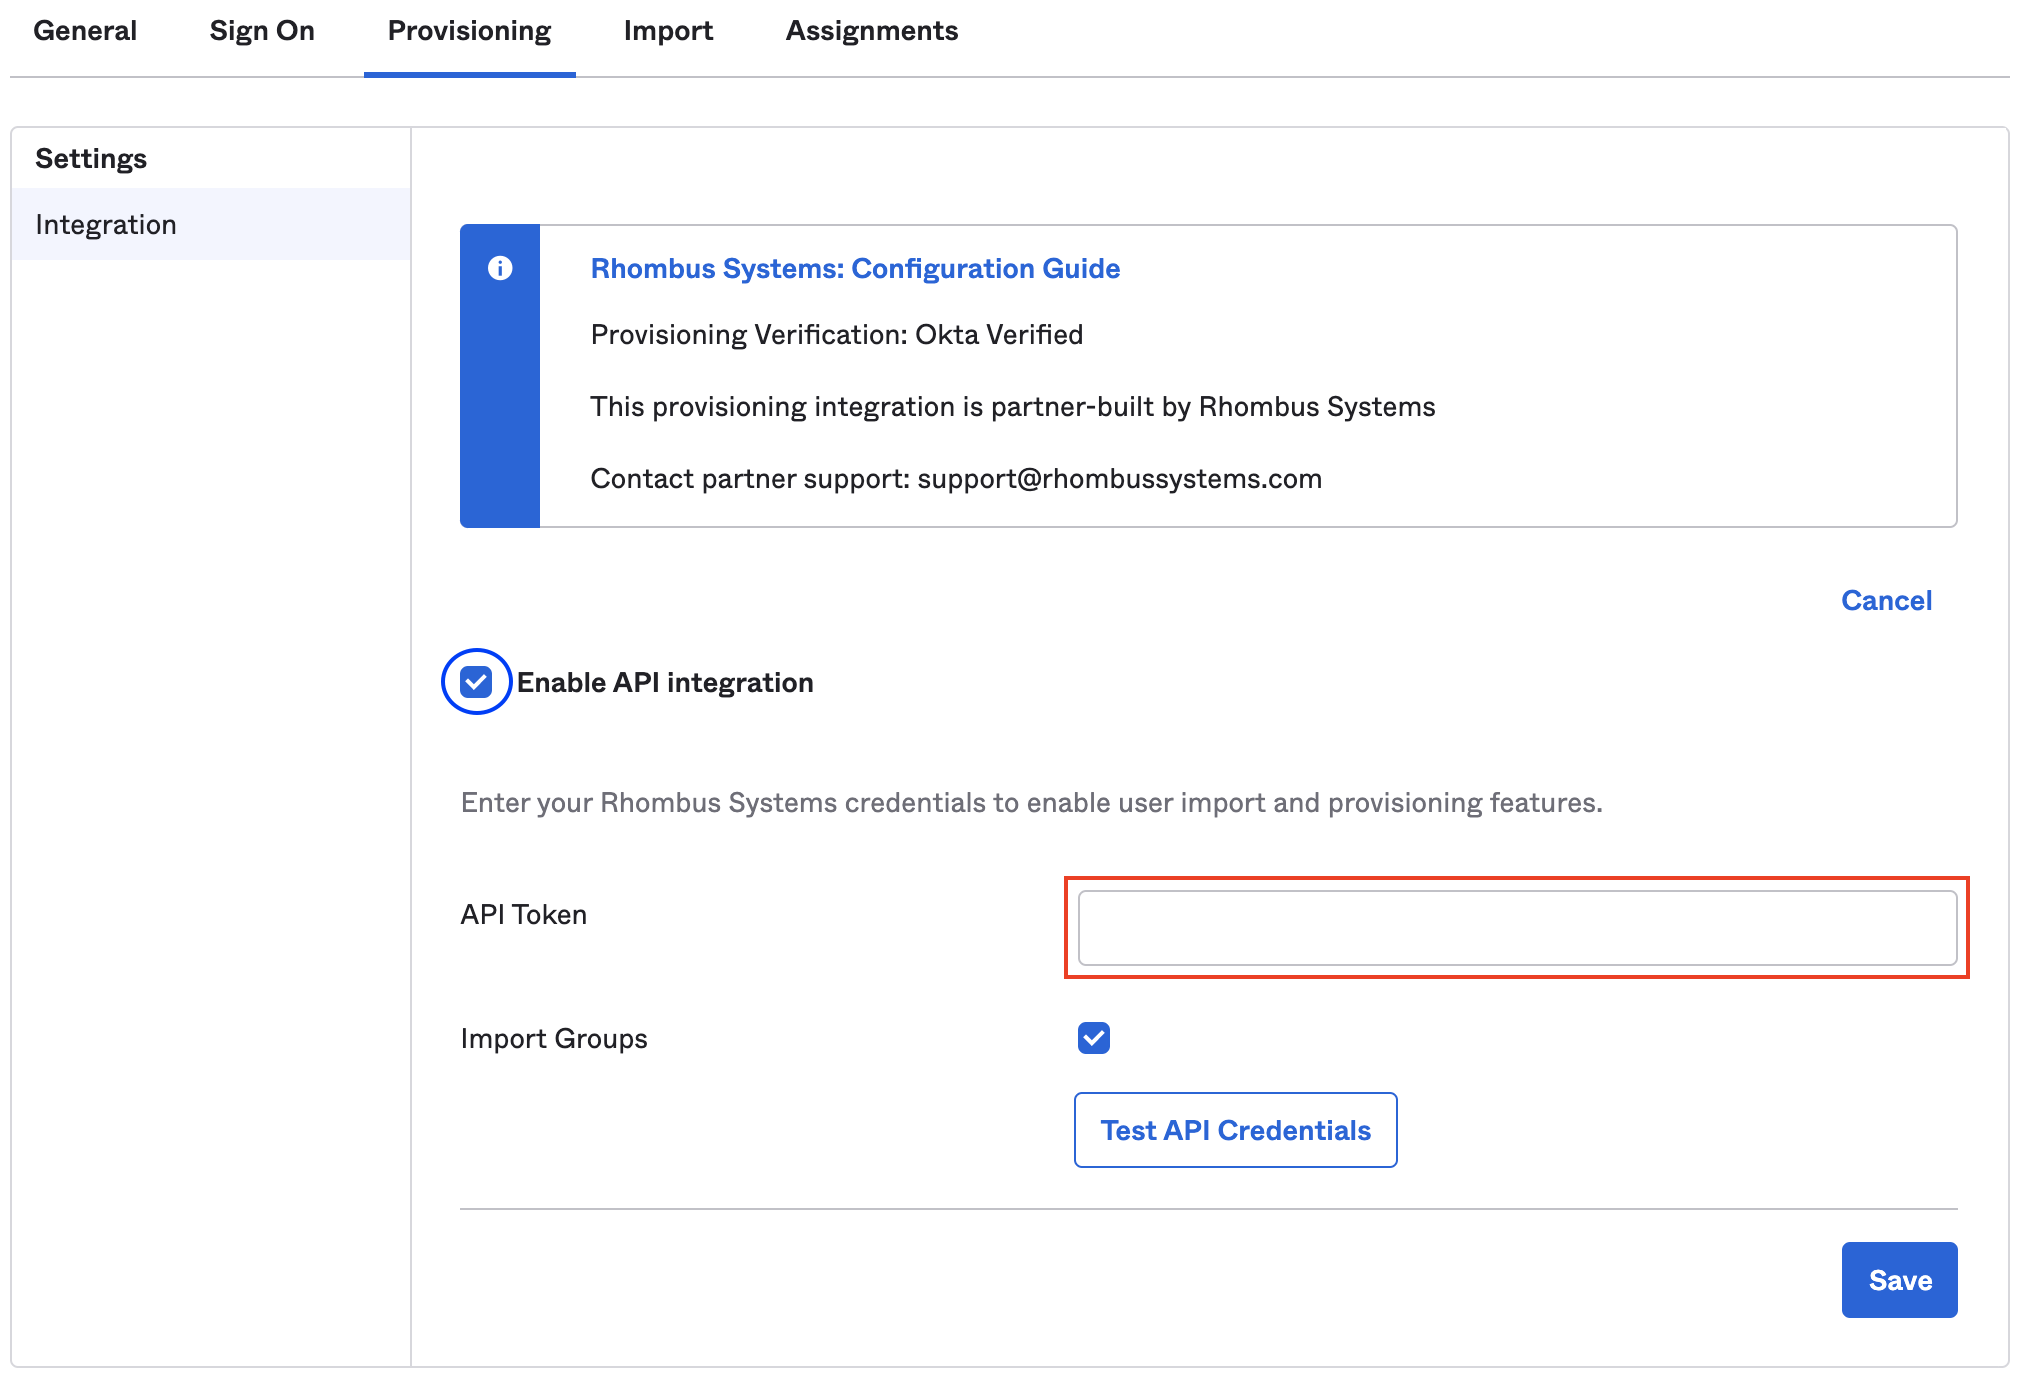Image resolution: width=2026 pixels, height=1378 pixels.
Task: Open the Import tab
Action: click(x=668, y=31)
